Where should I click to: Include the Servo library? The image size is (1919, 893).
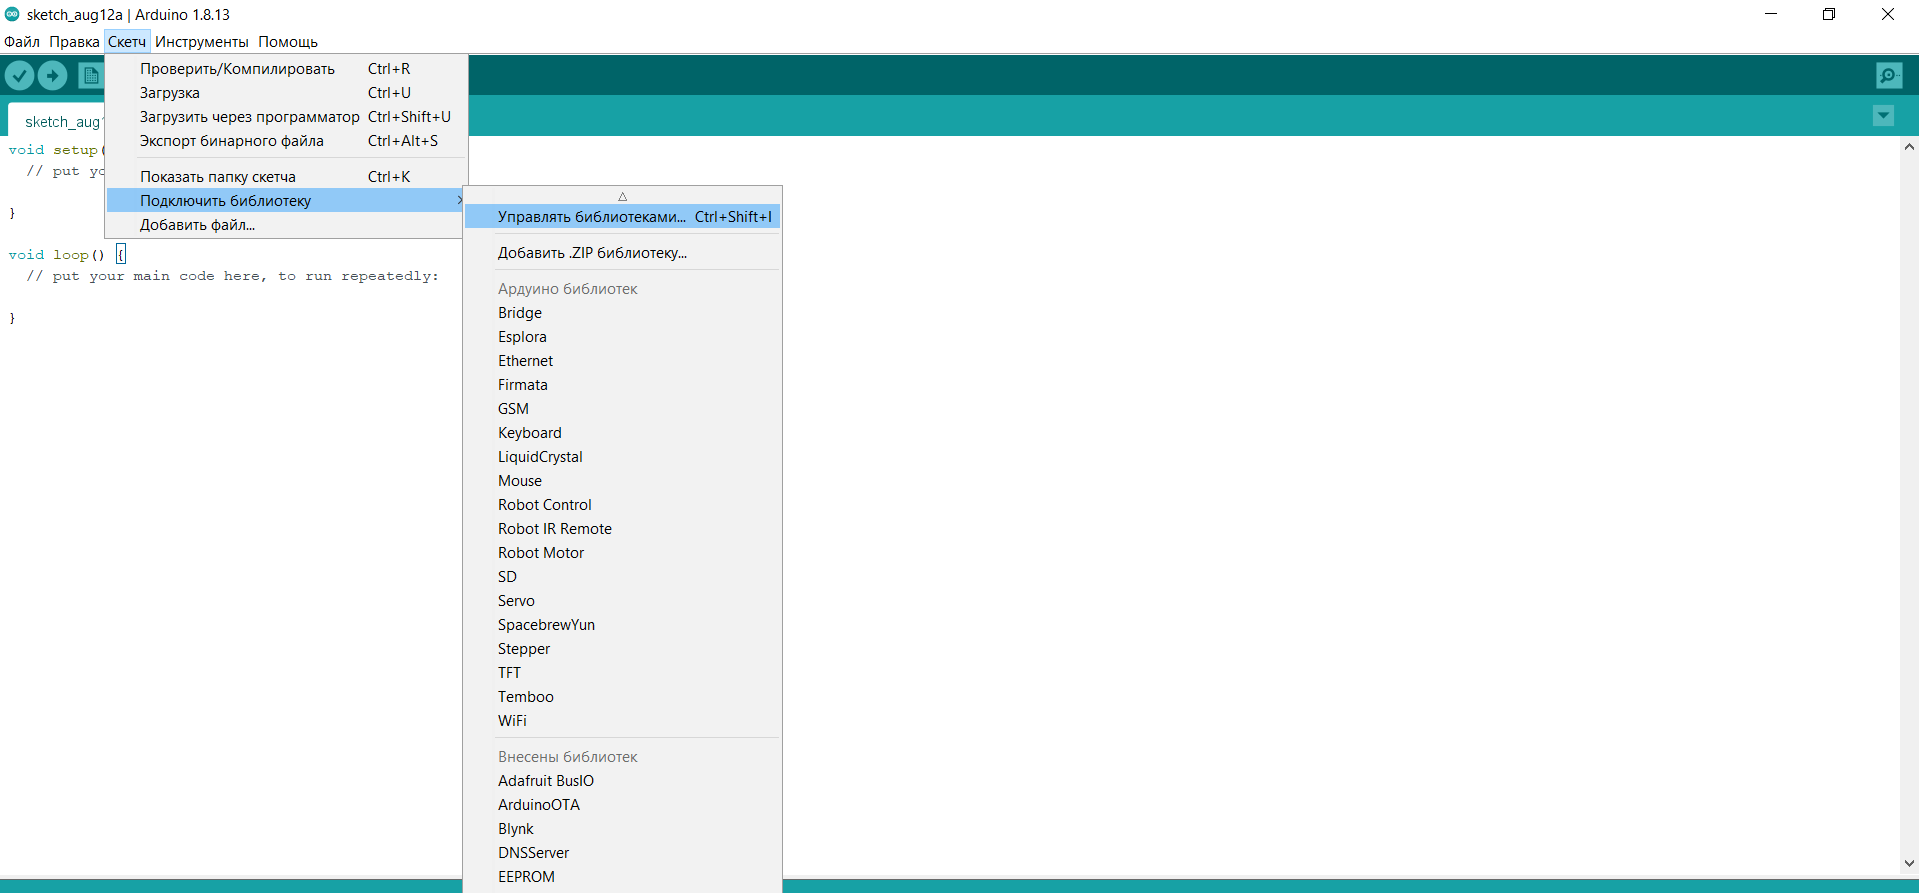(622, 601)
